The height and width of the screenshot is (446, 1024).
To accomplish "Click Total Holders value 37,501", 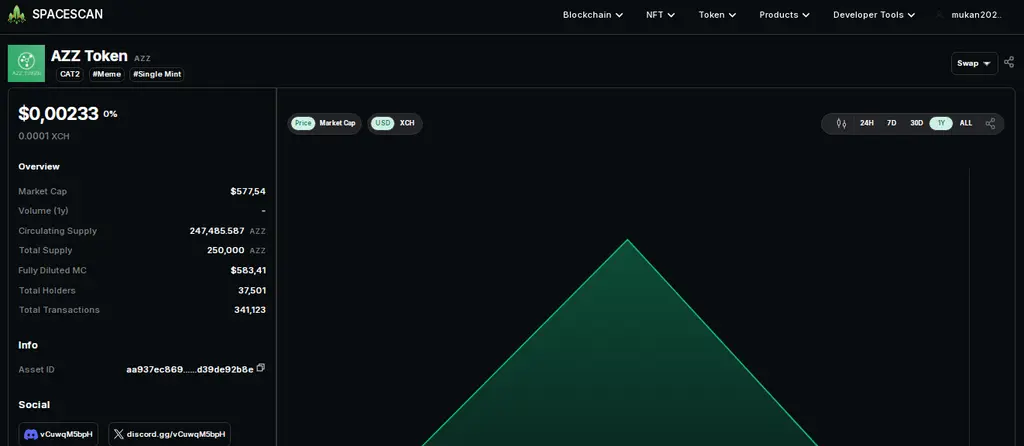I will (252, 290).
